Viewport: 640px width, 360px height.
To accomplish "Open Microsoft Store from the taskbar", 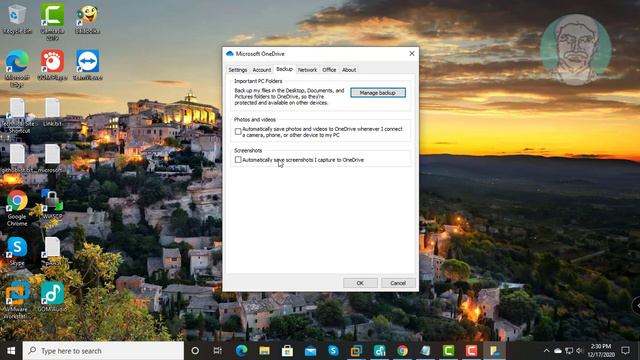I will click(x=287, y=351).
